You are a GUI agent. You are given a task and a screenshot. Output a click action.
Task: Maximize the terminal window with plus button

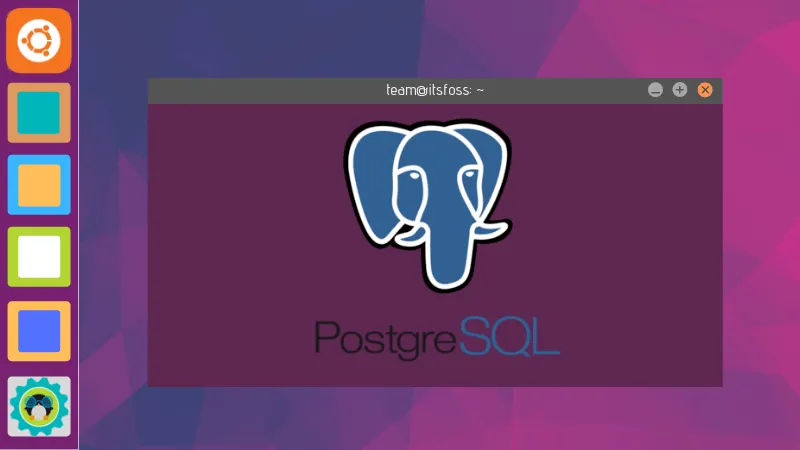680,90
